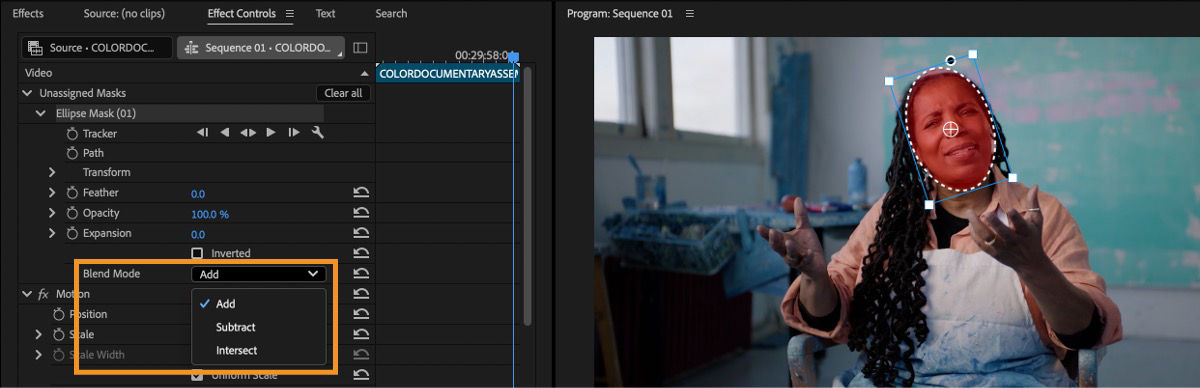Toggle the Uniform Scale checkbox
This screenshot has width=1200, height=388.
point(197,376)
